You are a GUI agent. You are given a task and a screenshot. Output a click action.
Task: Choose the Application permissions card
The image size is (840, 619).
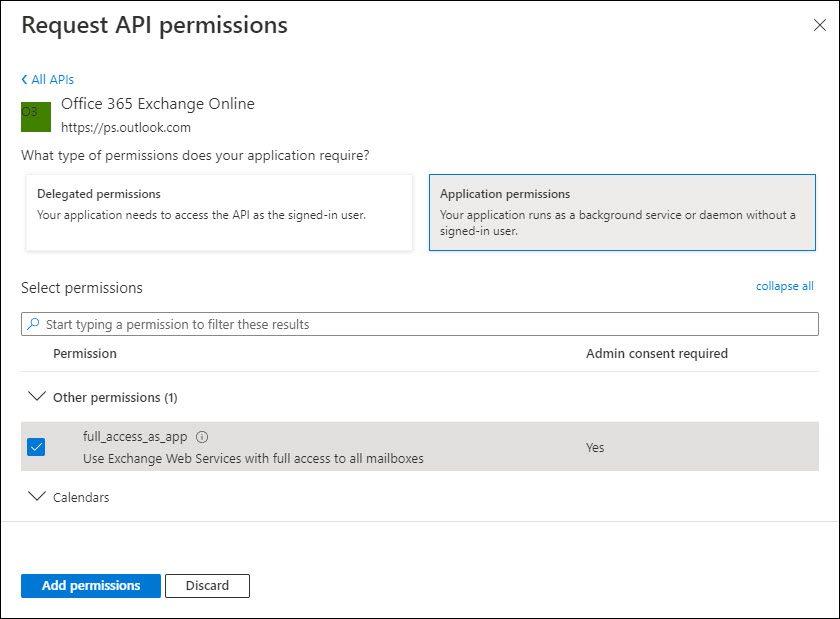(x=621, y=212)
